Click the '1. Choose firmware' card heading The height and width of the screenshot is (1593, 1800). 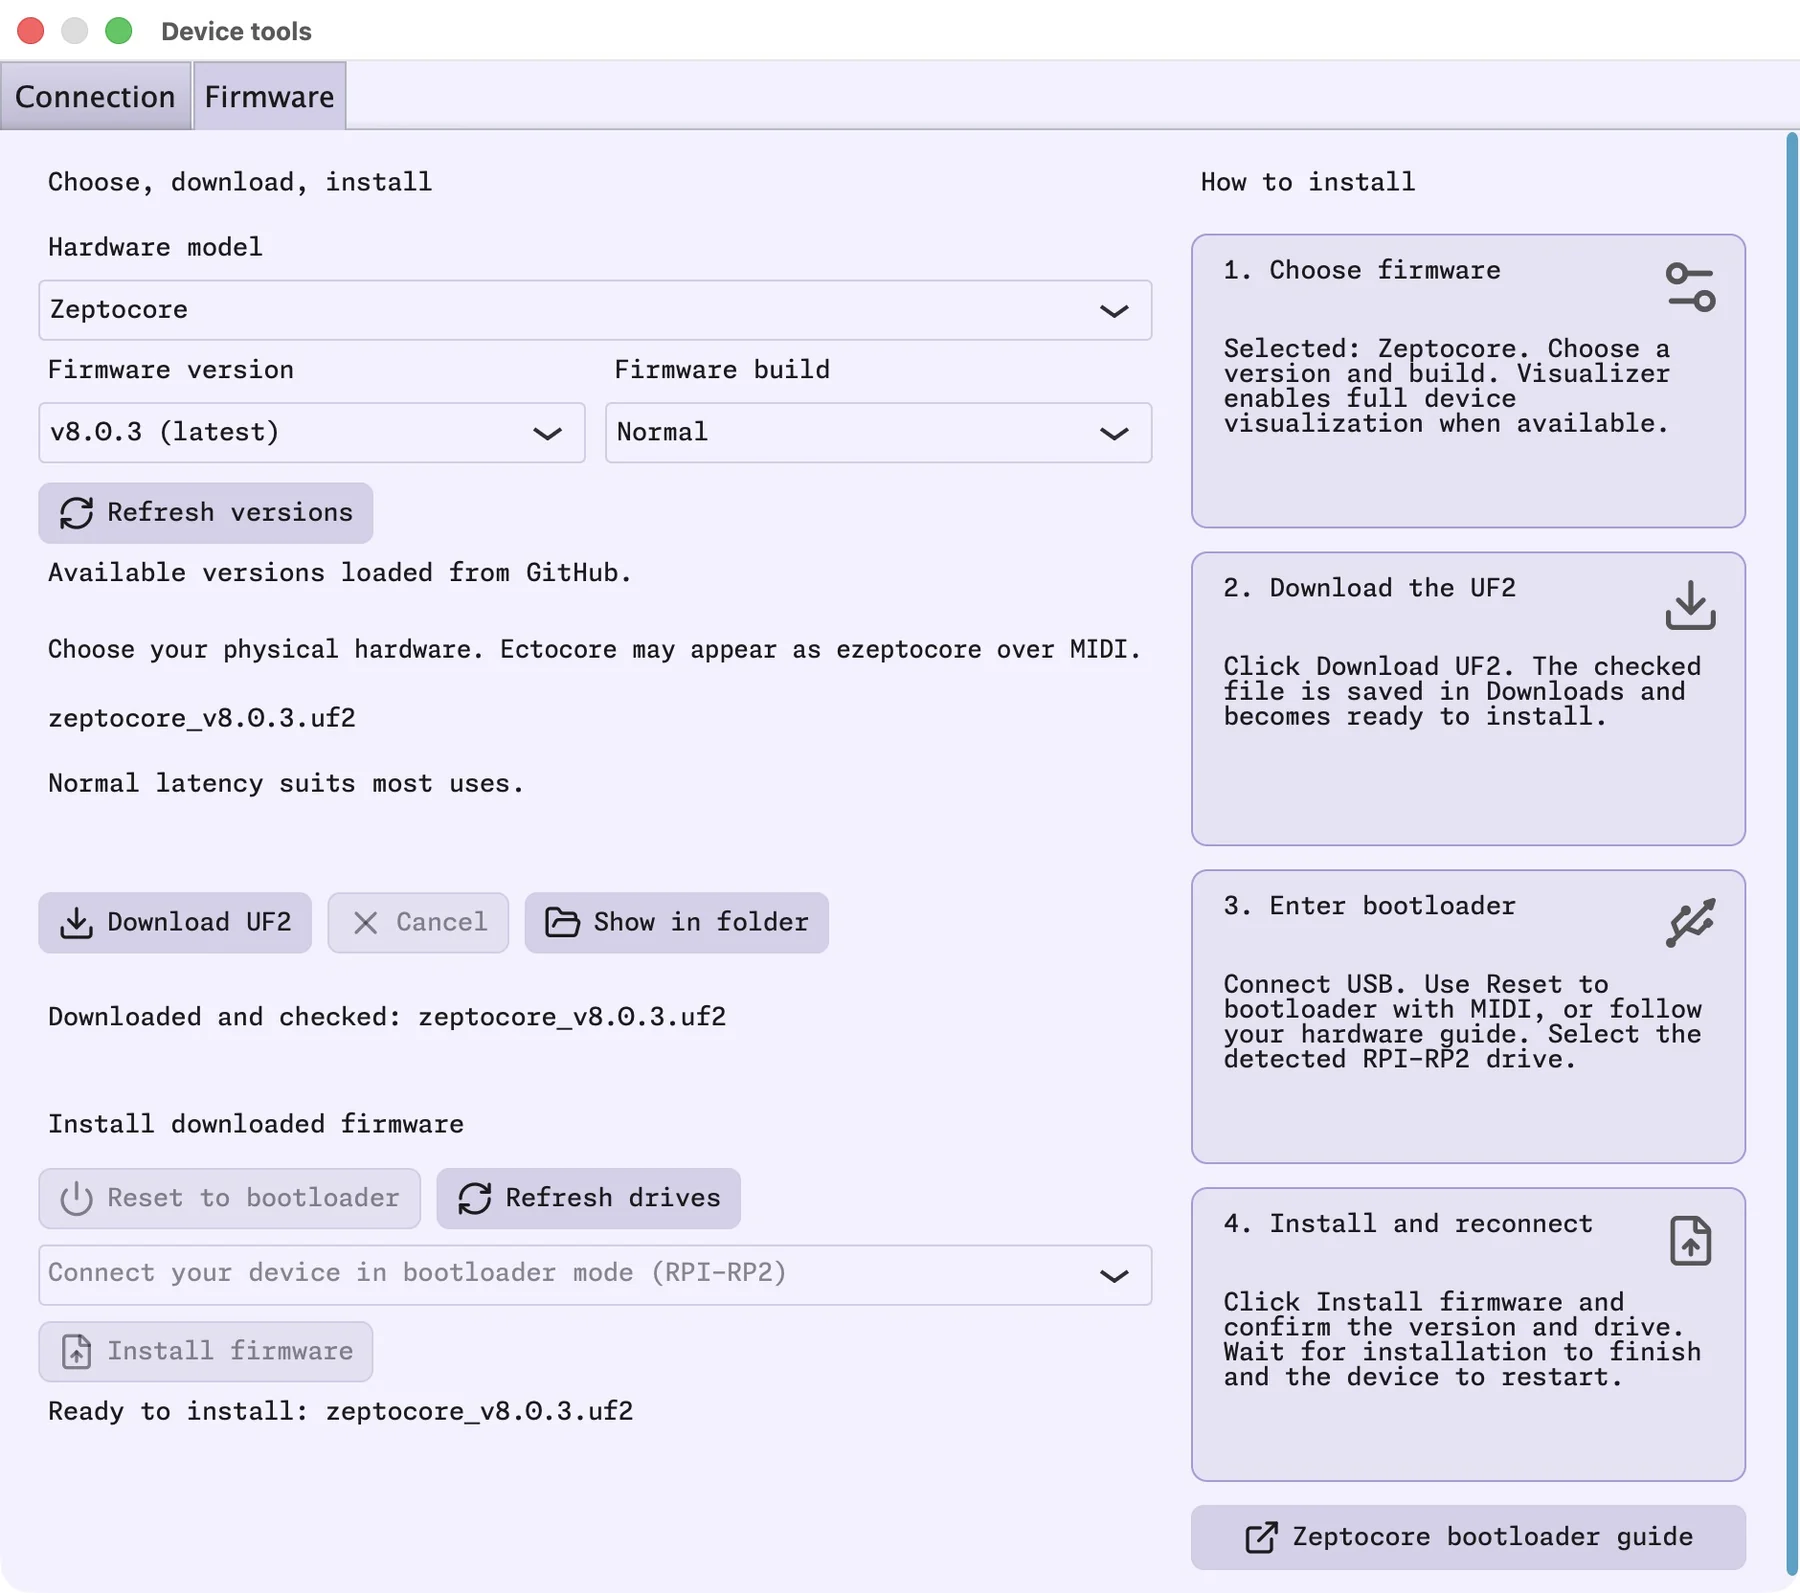coord(1362,270)
